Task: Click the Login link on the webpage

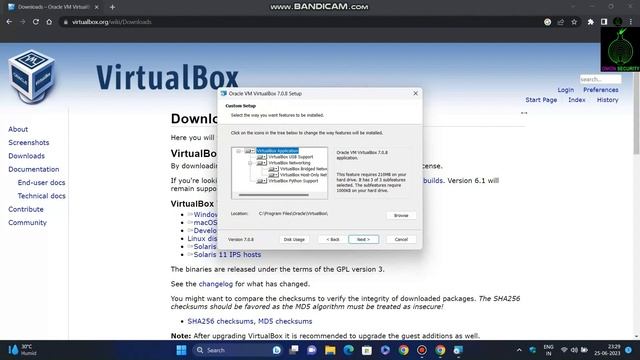Action: (x=565, y=90)
